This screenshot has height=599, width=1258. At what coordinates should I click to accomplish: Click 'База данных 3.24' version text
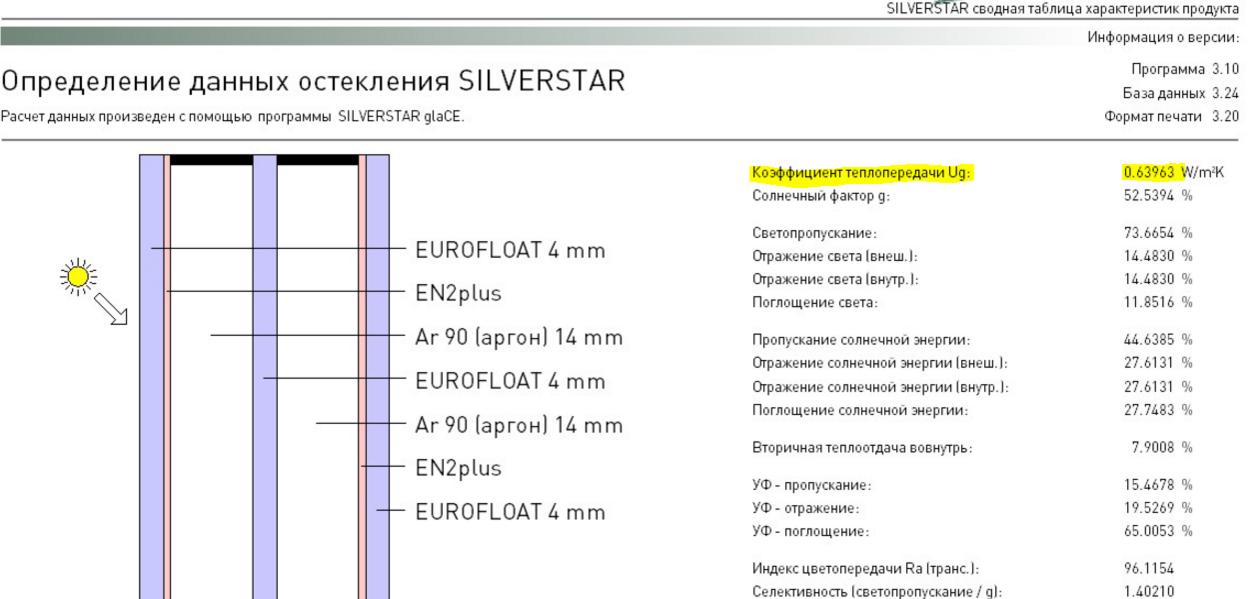[1181, 93]
